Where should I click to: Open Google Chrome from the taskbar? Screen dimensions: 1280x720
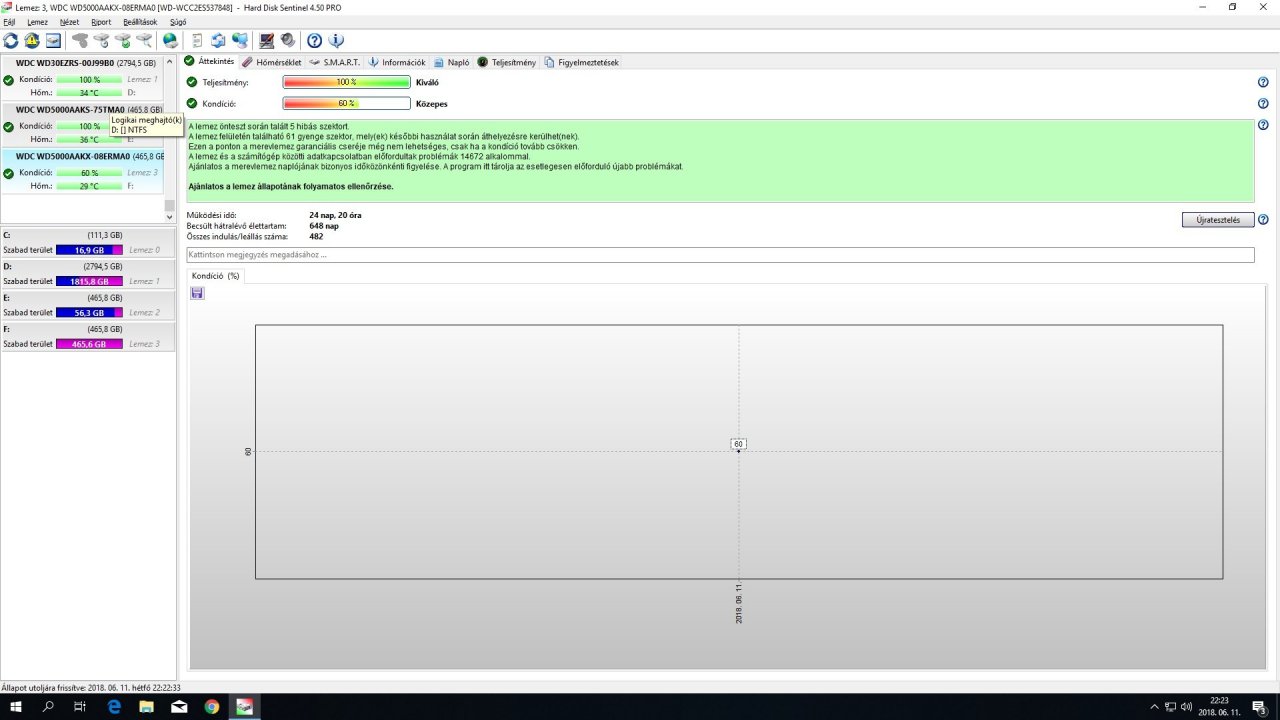[x=212, y=706]
